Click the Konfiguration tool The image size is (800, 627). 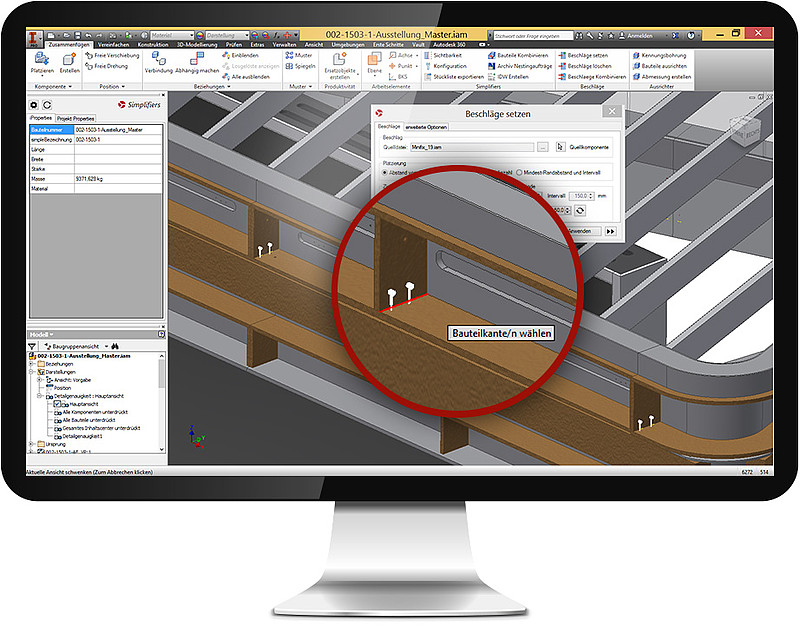click(445, 66)
